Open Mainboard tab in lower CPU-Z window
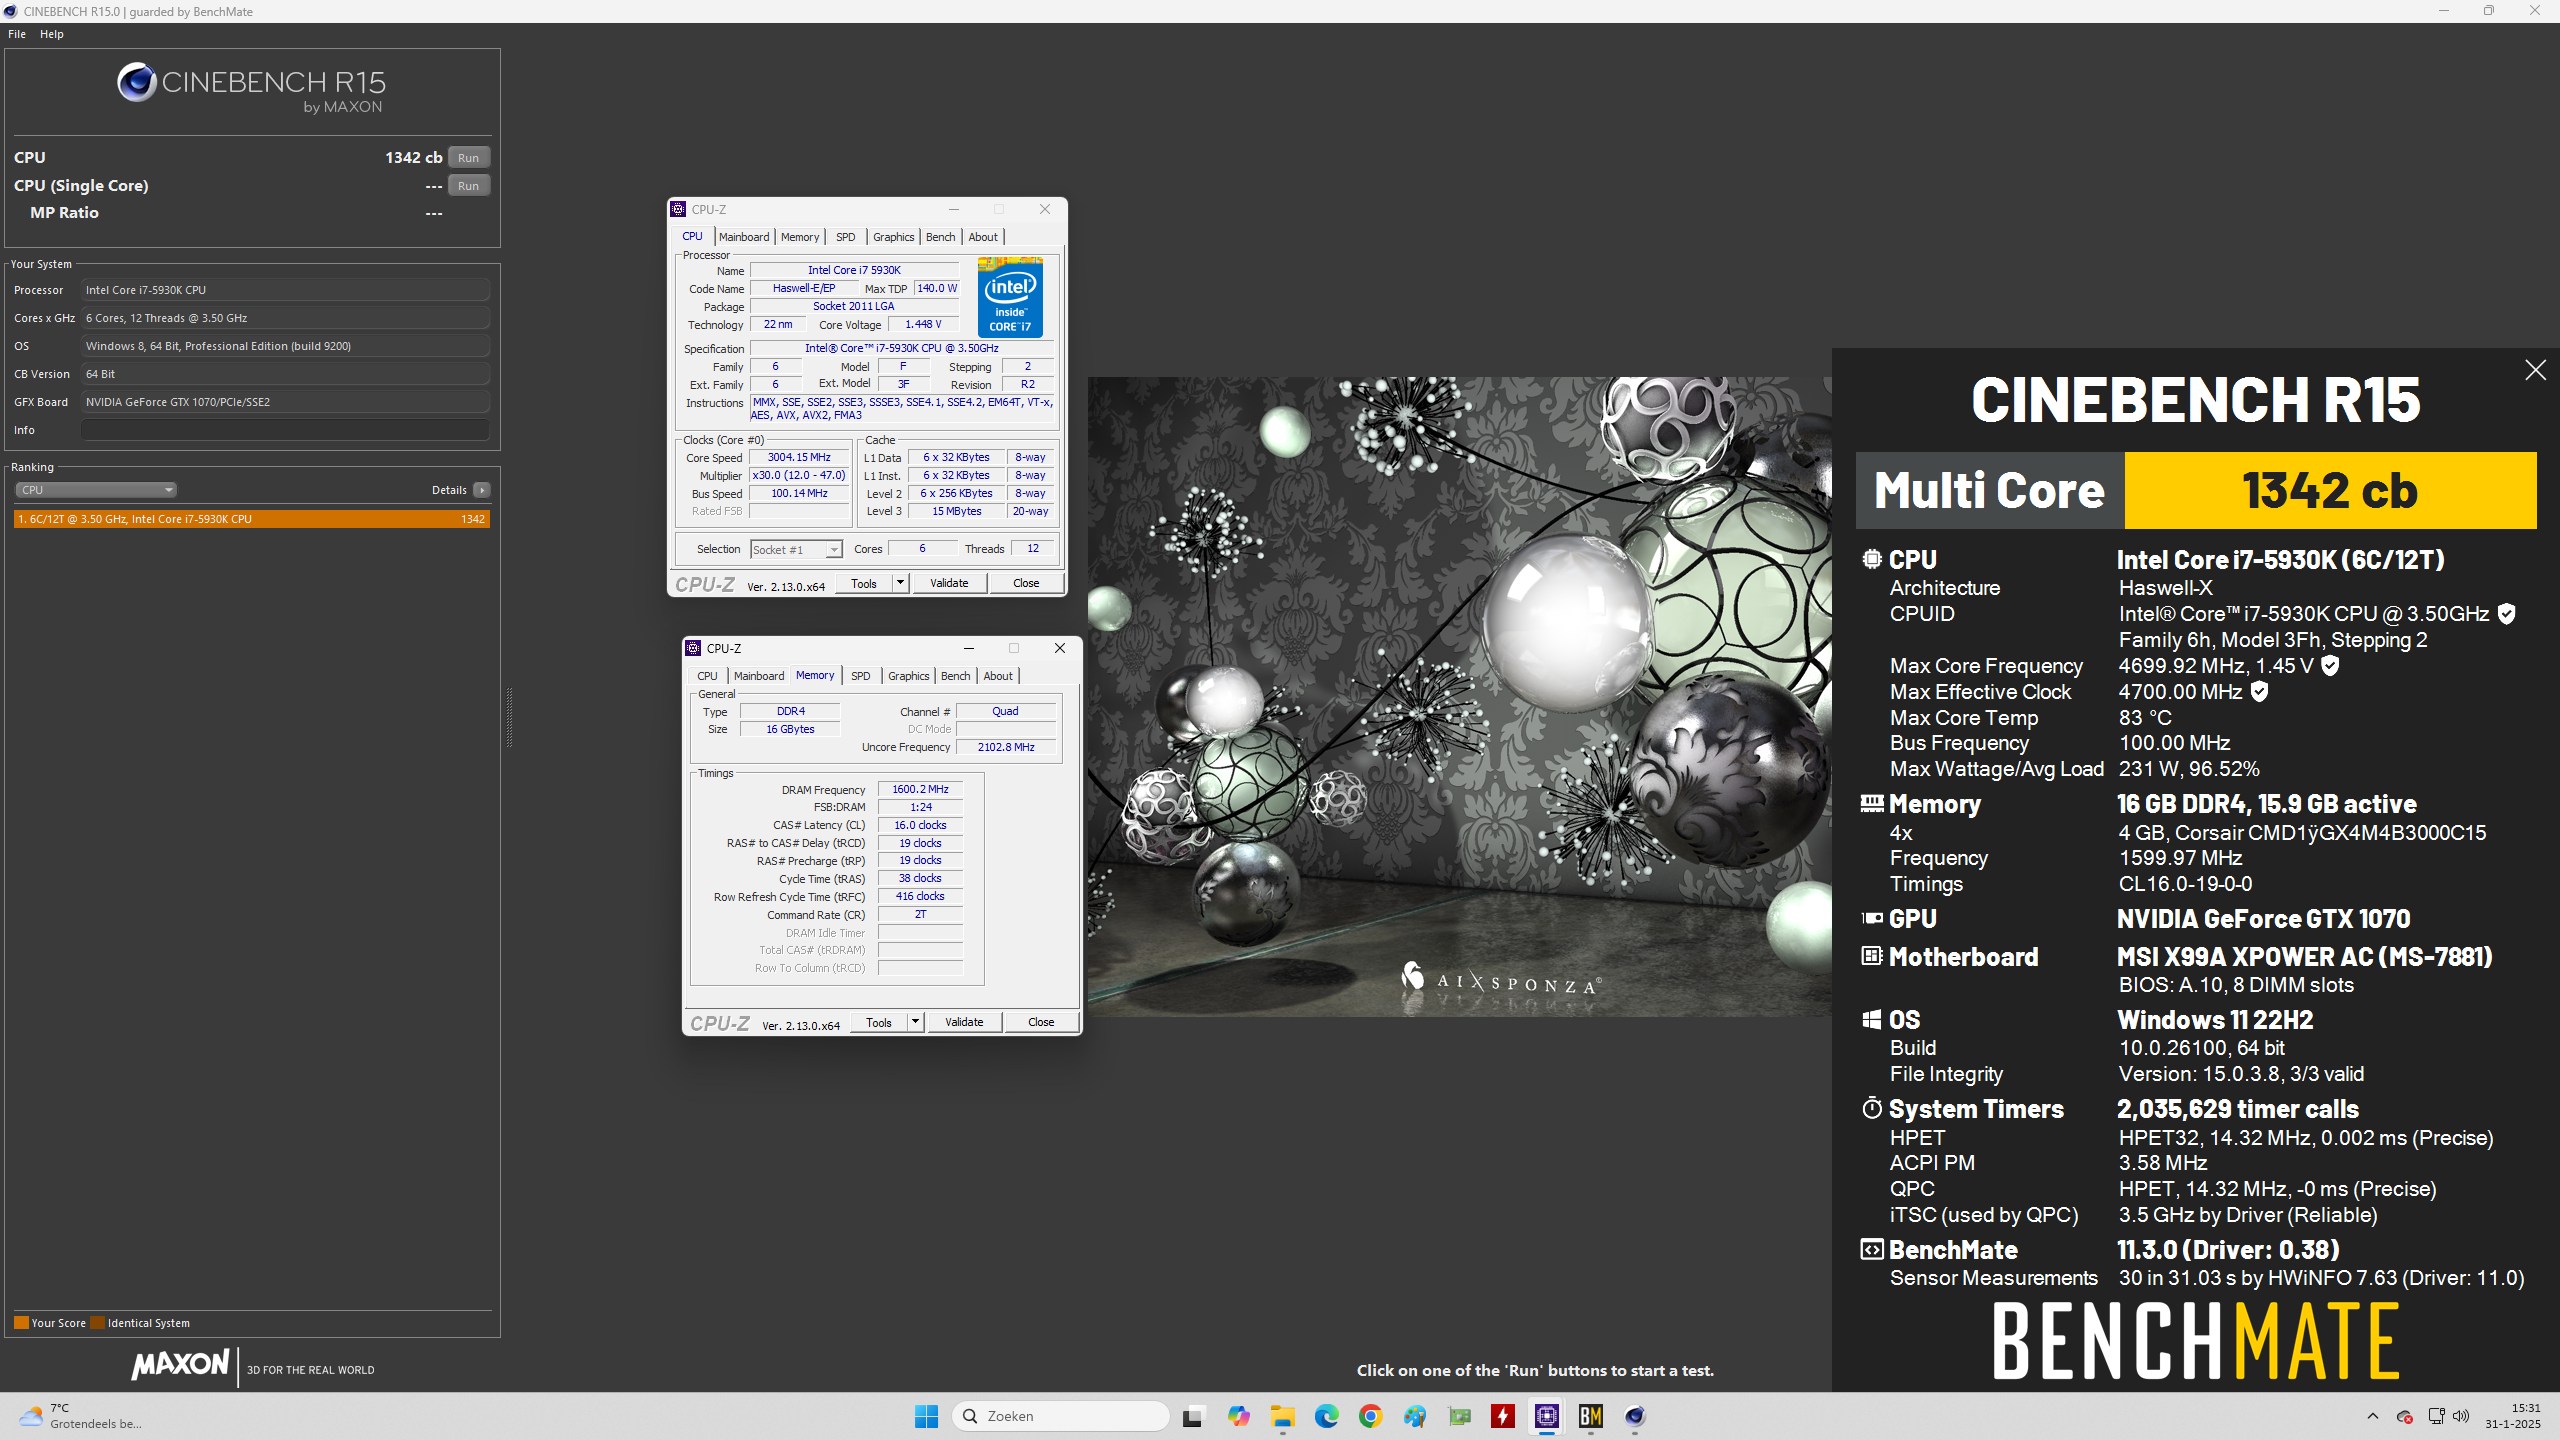2560x1440 pixels. pos(759,676)
